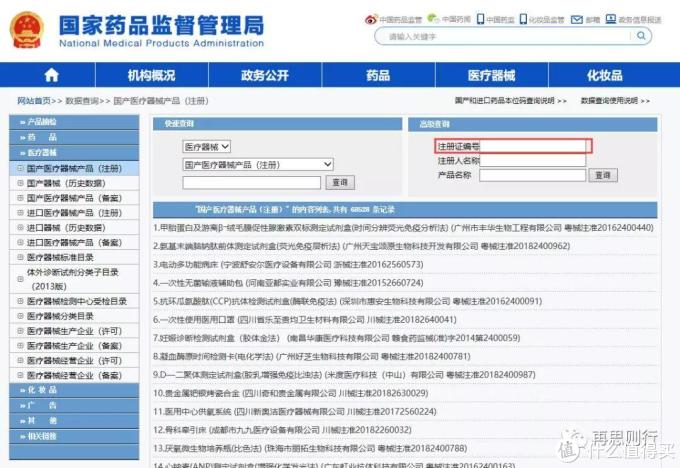
Task: Click 查询 button in advanced search panel
Action: (603, 175)
